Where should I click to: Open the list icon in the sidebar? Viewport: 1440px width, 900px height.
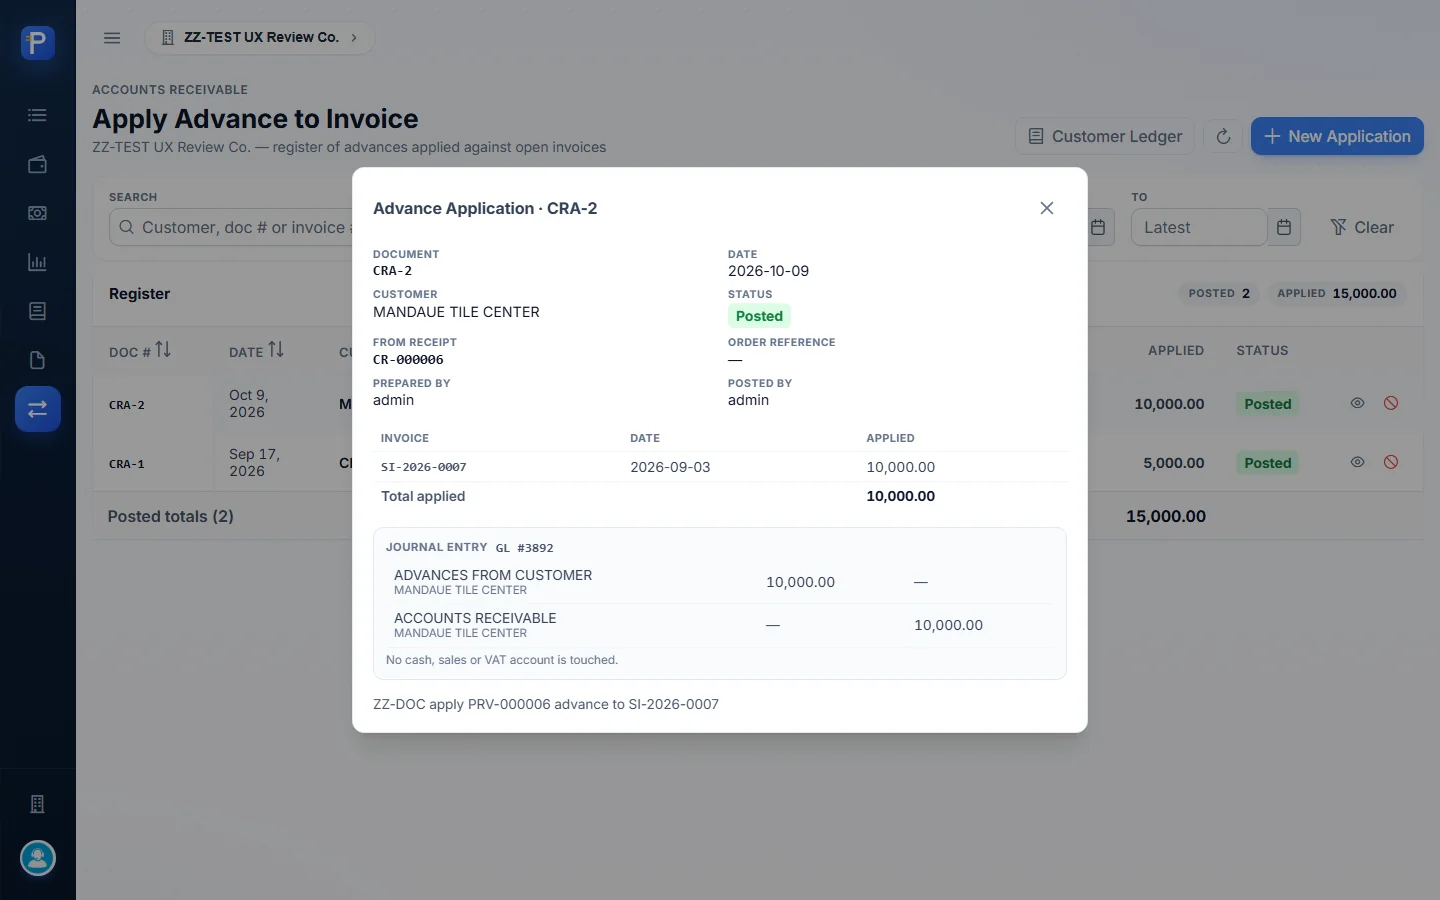coord(38,115)
